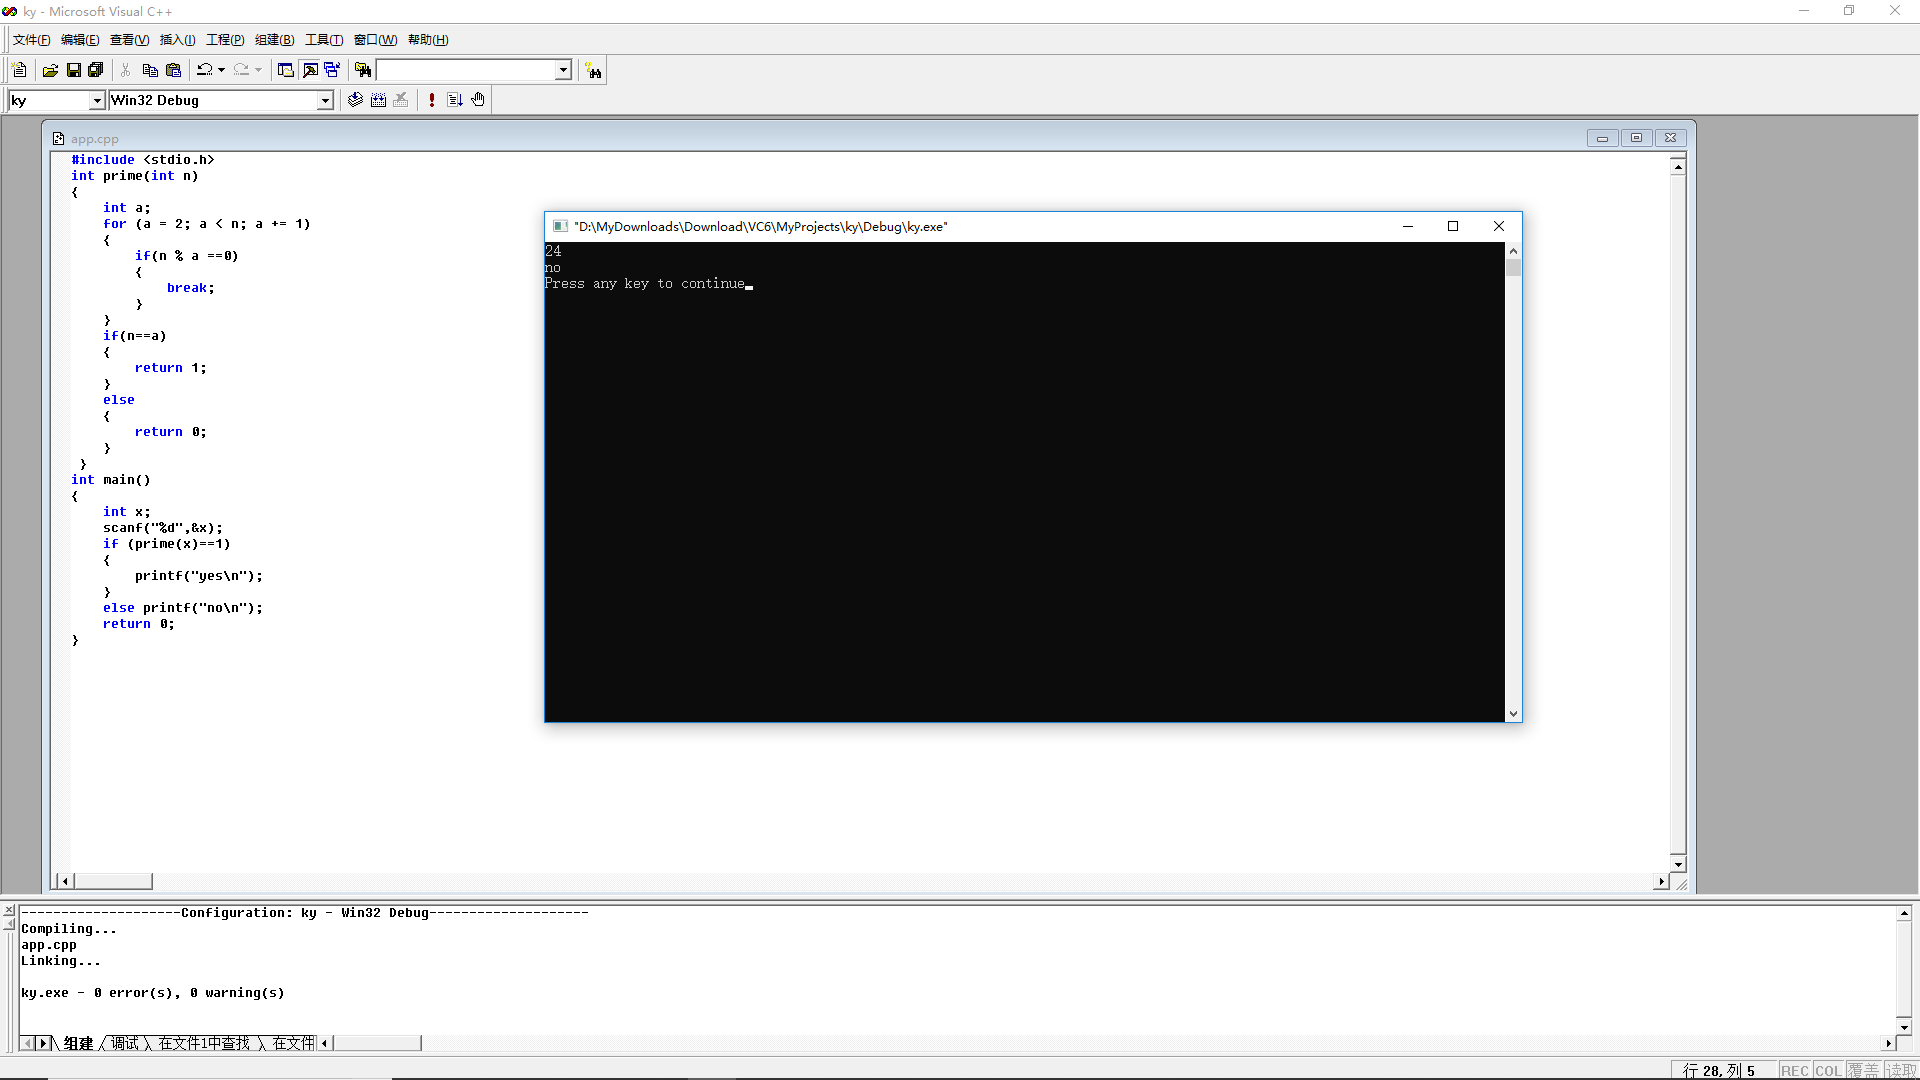Screen dimensions: 1920x1080
Task: Click the editor's horizontal scrollbar thumb
Action: point(113,881)
